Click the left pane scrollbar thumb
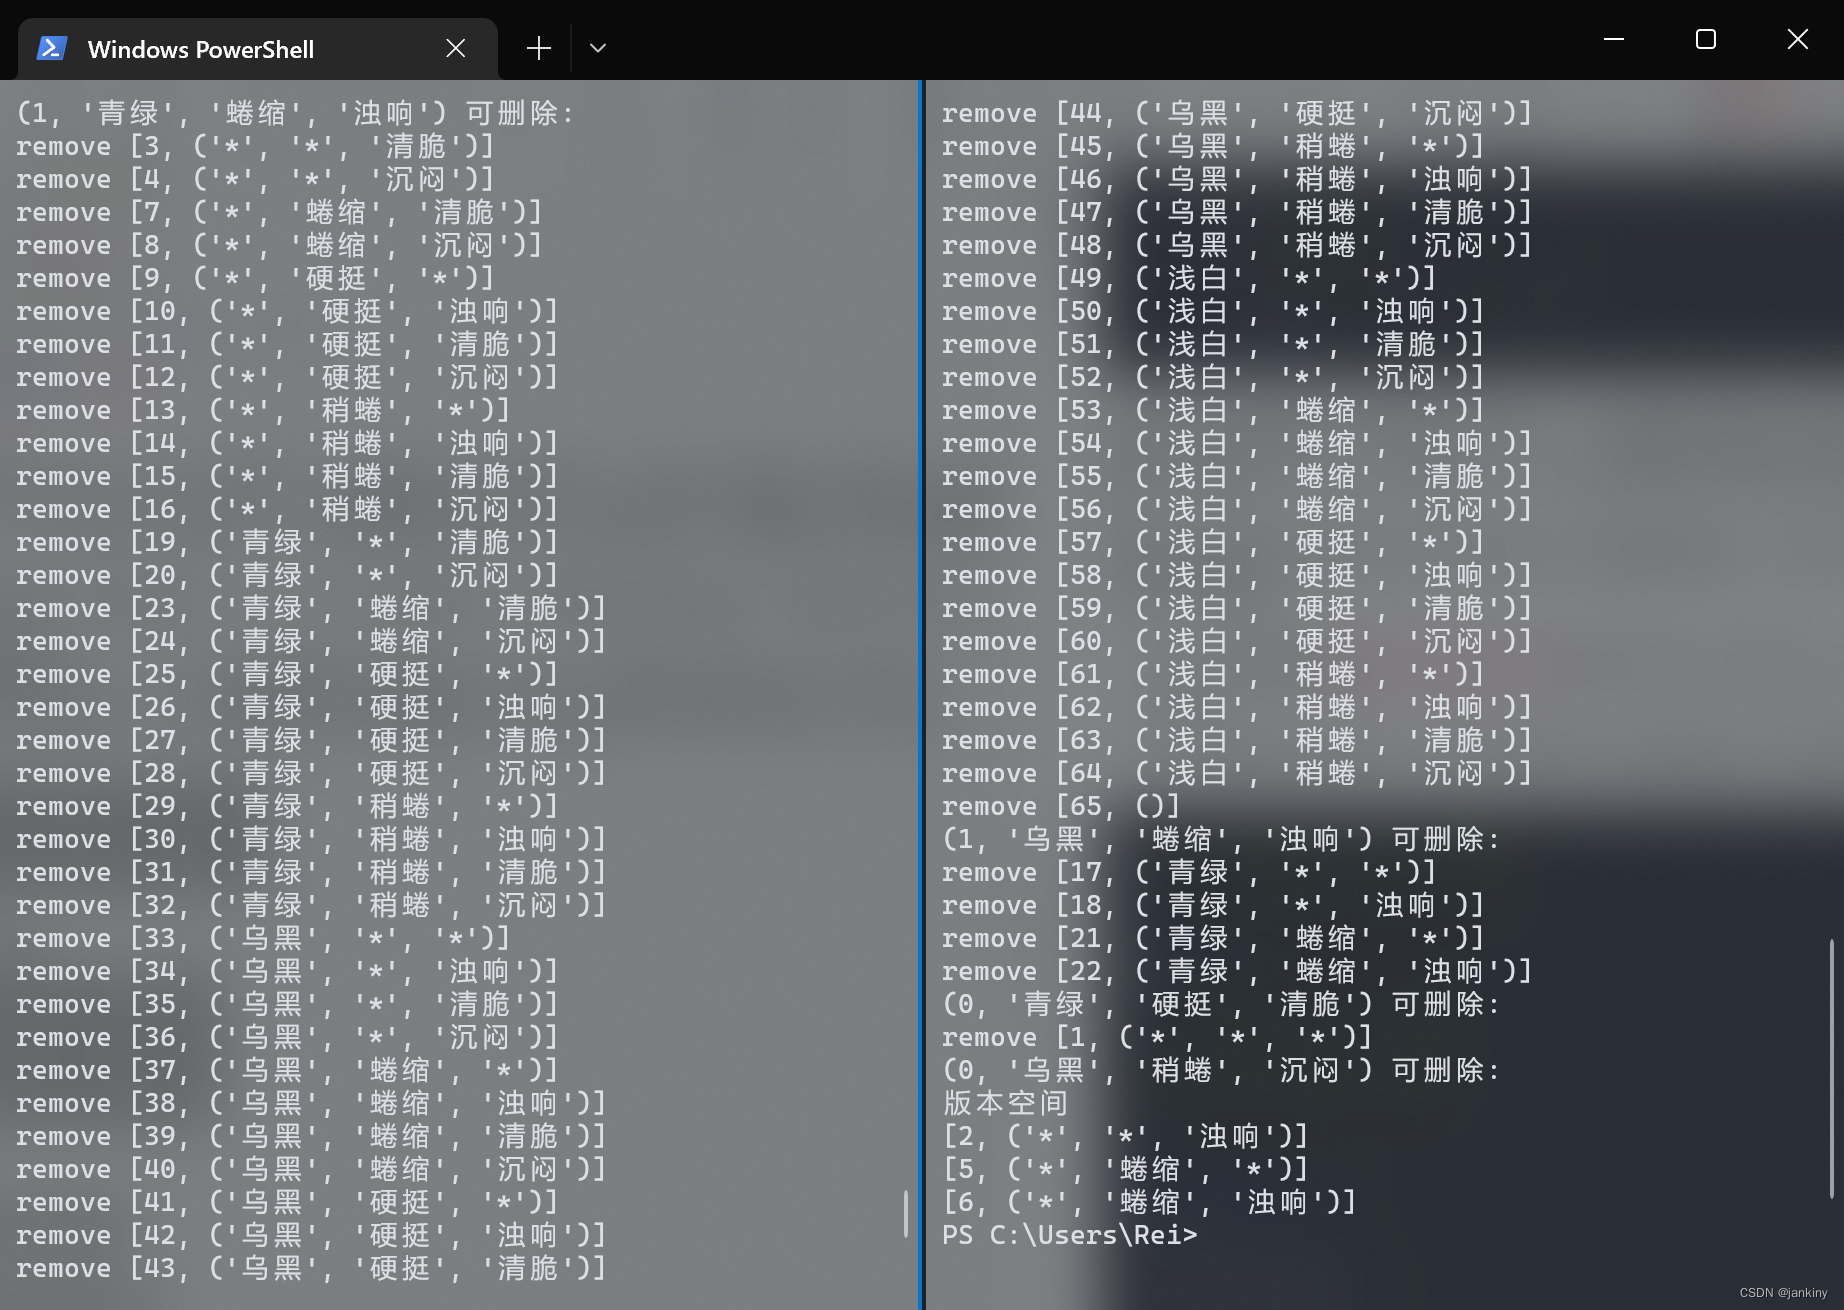Screen dimensions: 1844x1310 click(x=906, y=1213)
